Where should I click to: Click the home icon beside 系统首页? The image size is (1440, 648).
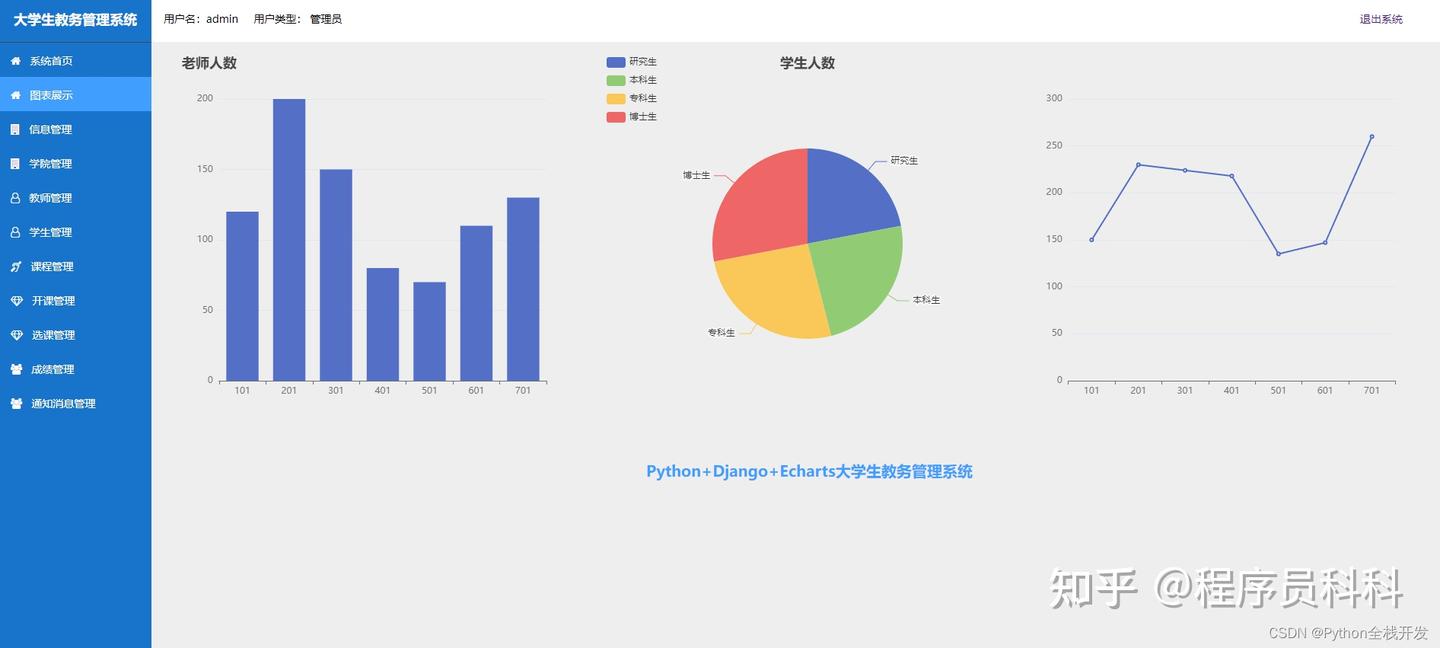[15, 61]
